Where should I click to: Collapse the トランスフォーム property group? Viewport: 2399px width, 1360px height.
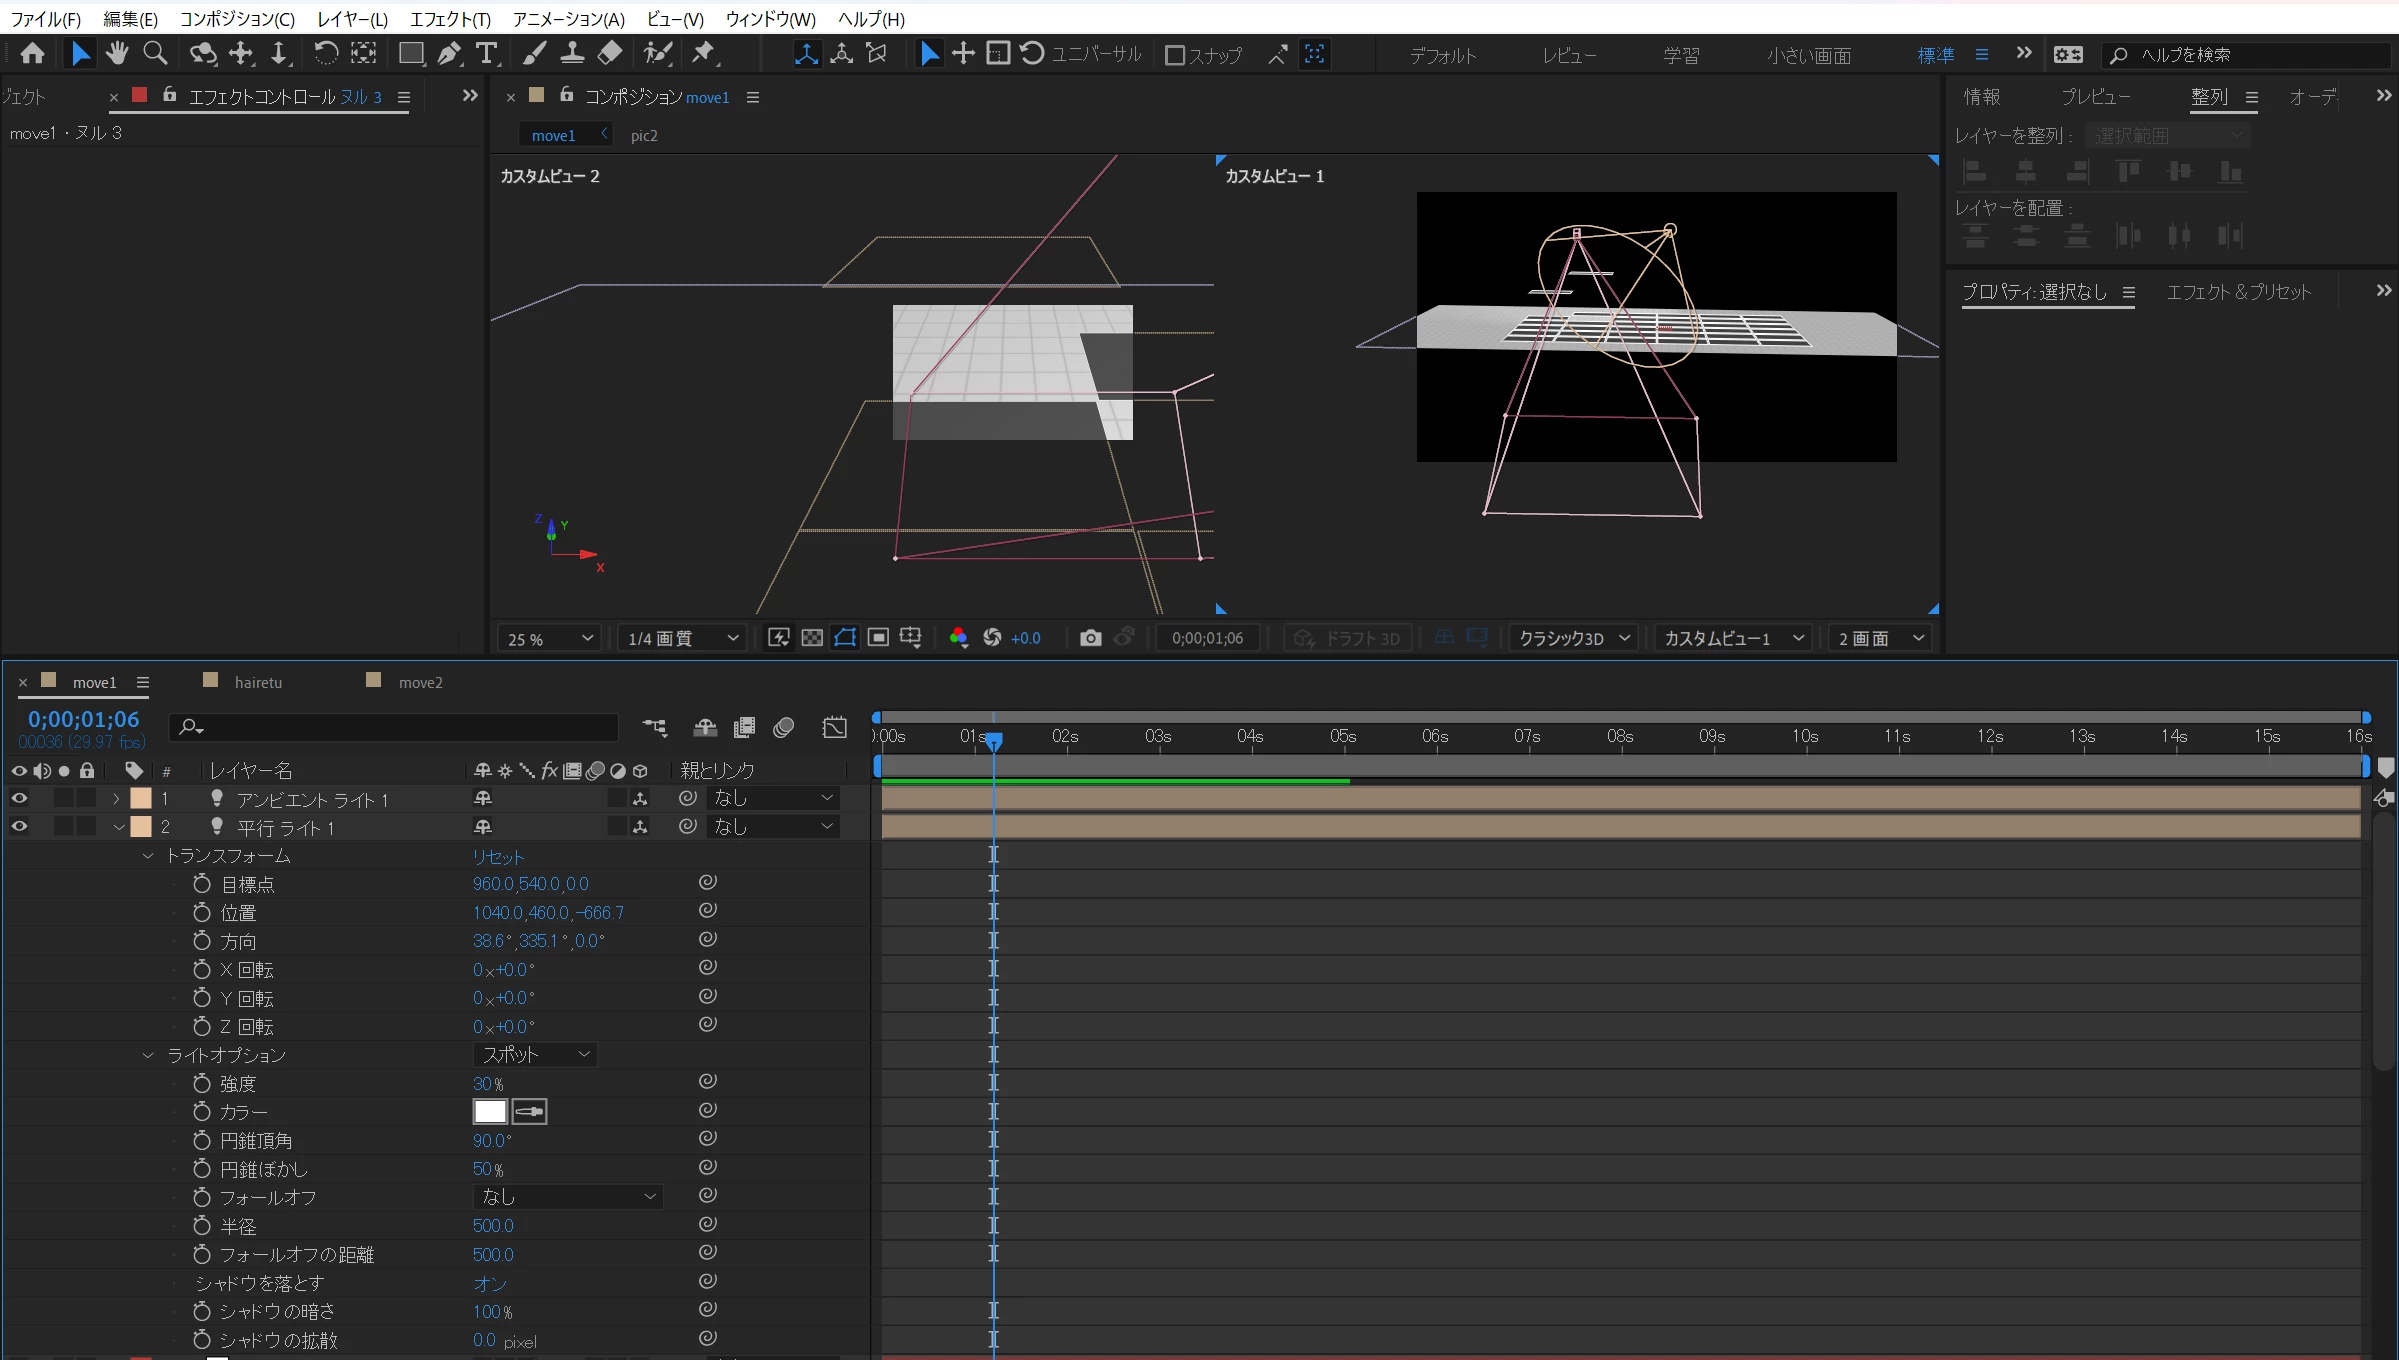[148, 856]
